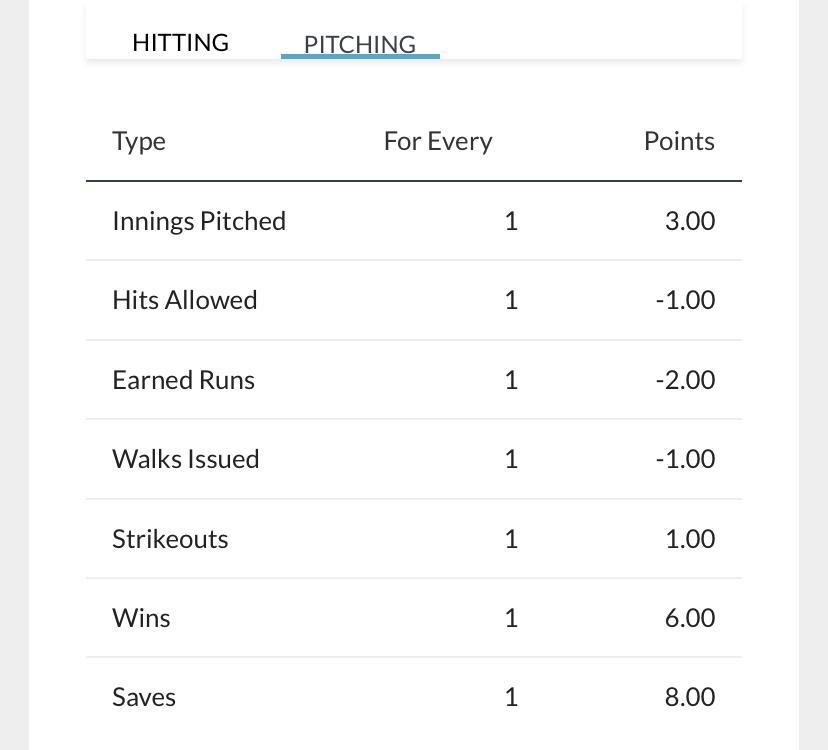Image resolution: width=828 pixels, height=750 pixels.
Task: Click the 3.00 points value for Innings Pitched
Action: [x=690, y=221]
